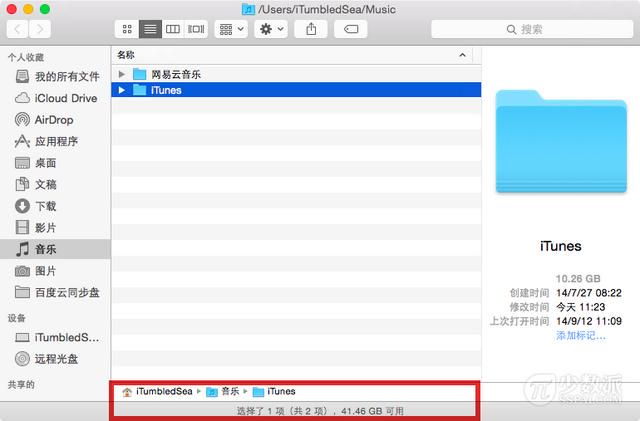Viewport: 640px width, 421px height.
Task: Open 下载 in sidebar
Action: click(57, 206)
